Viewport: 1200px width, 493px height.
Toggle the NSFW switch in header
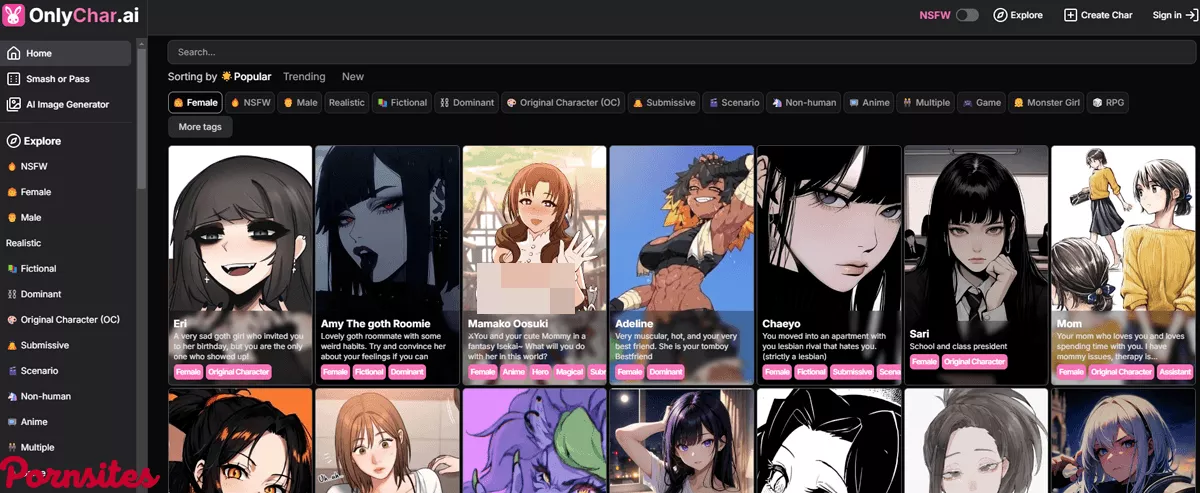click(966, 15)
